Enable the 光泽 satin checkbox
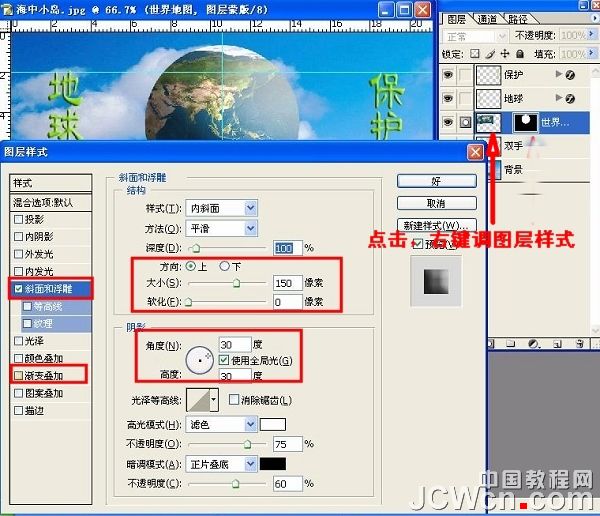Viewport: 600px width, 516px height. tap(18, 341)
